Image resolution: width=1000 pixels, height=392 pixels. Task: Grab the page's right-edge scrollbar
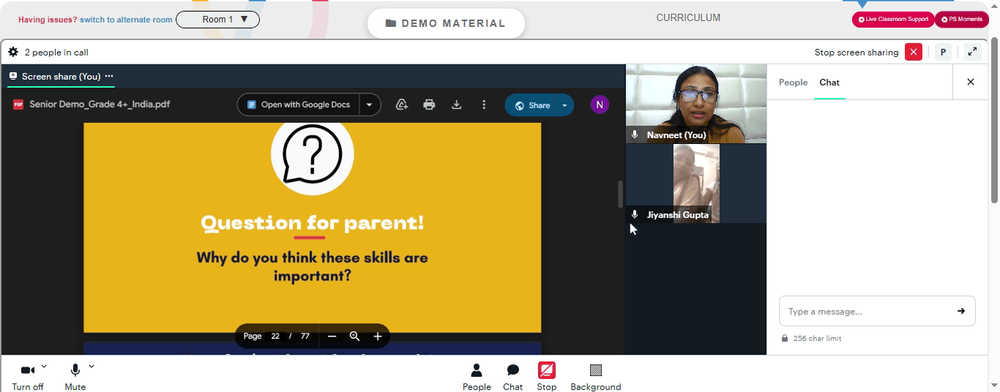pyautogui.click(x=995, y=121)
